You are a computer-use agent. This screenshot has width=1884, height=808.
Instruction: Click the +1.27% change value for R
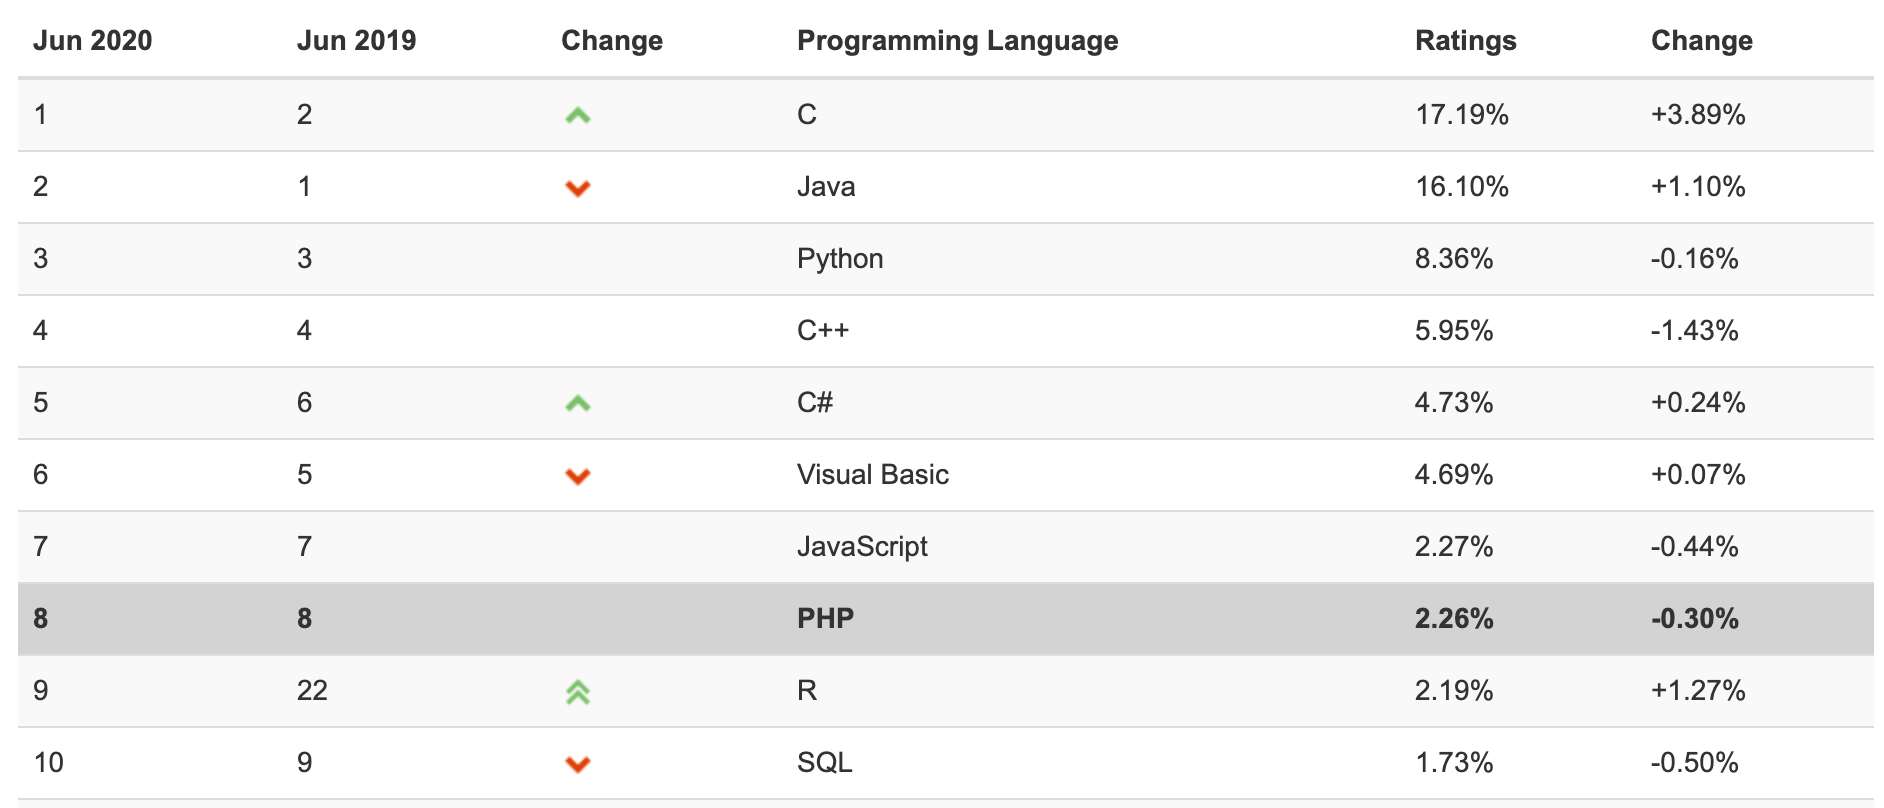1697,691
